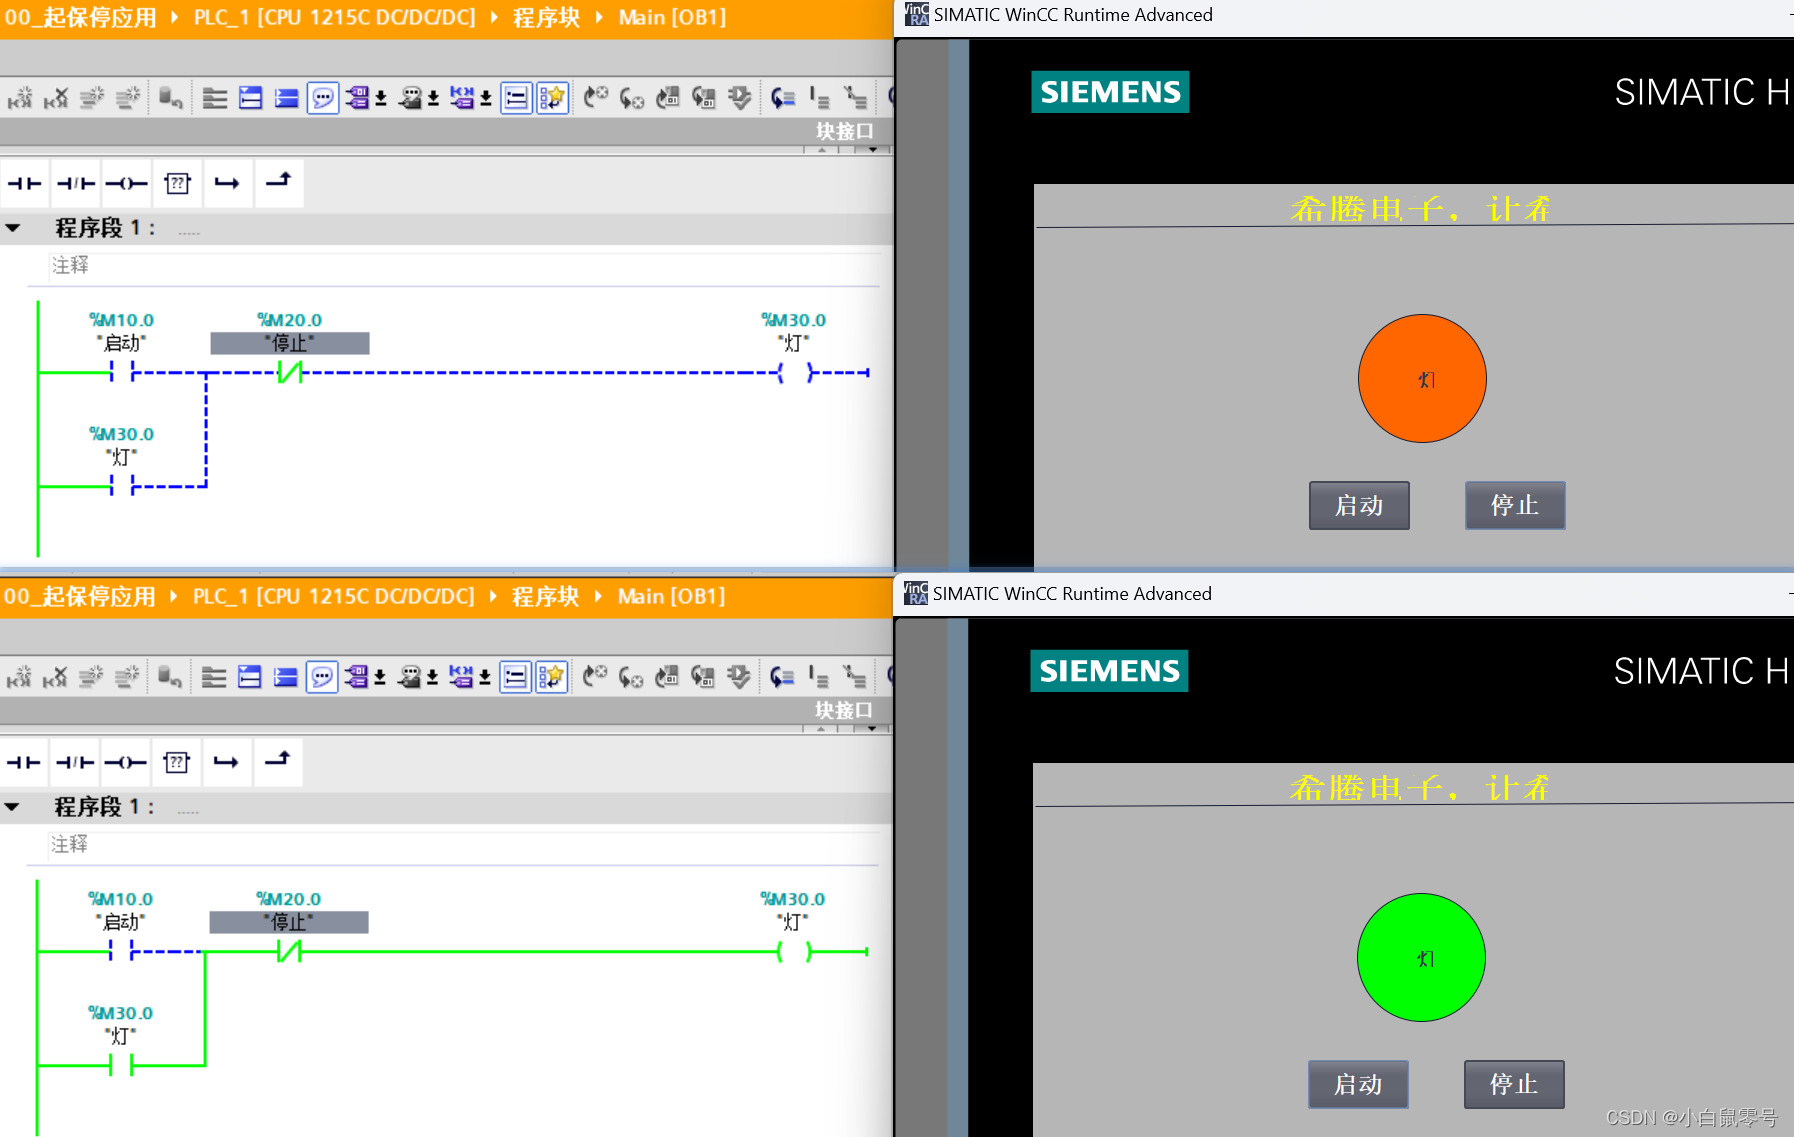Breadcrumb 00_起保停应用 above dashed-blue rung editor
The image size is (1794, 1137).
coord(80,17)
